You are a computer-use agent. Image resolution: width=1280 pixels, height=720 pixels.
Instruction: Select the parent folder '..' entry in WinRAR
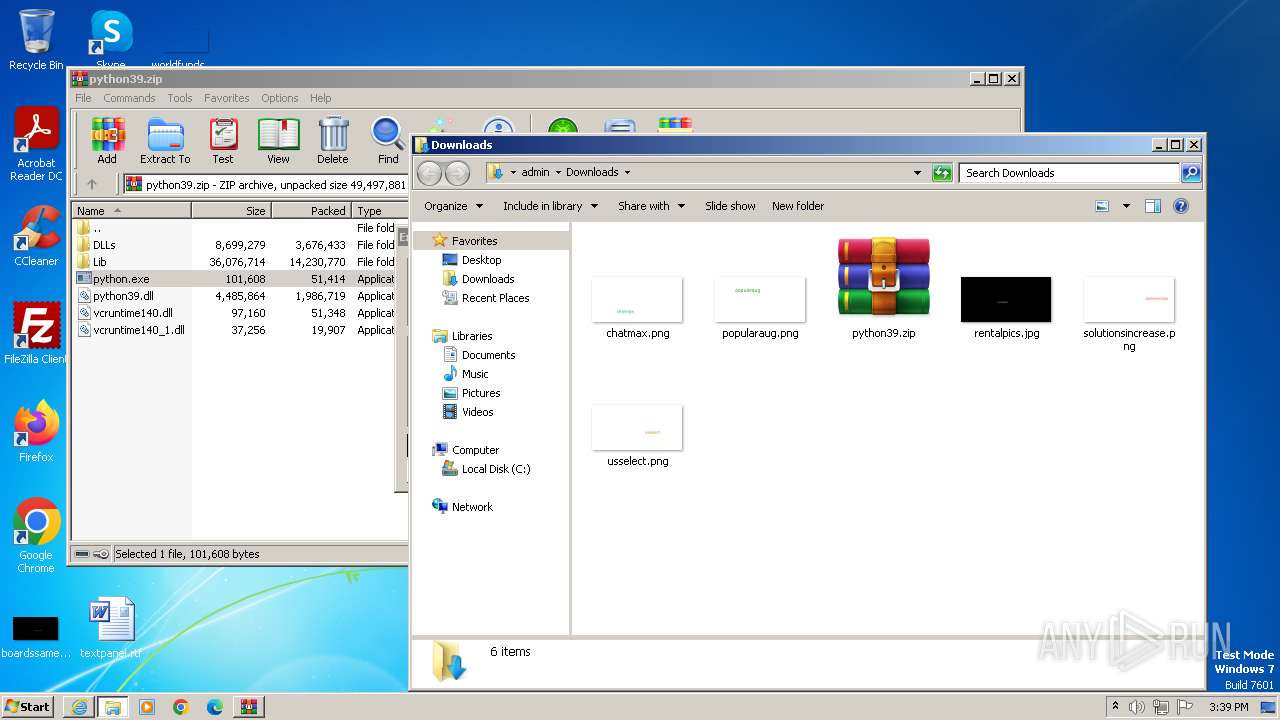(x=96, y=228)
